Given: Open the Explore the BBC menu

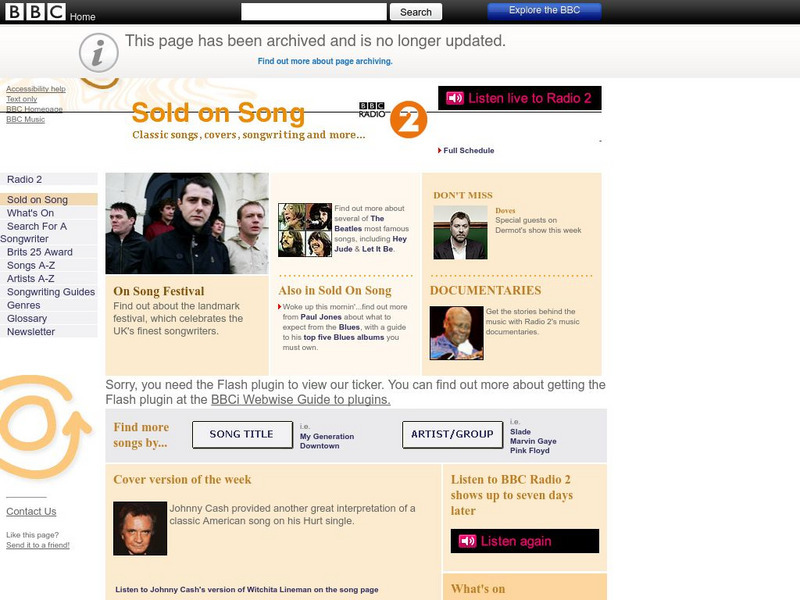Looking at the screenshot, I should click(x=544, y=11).
